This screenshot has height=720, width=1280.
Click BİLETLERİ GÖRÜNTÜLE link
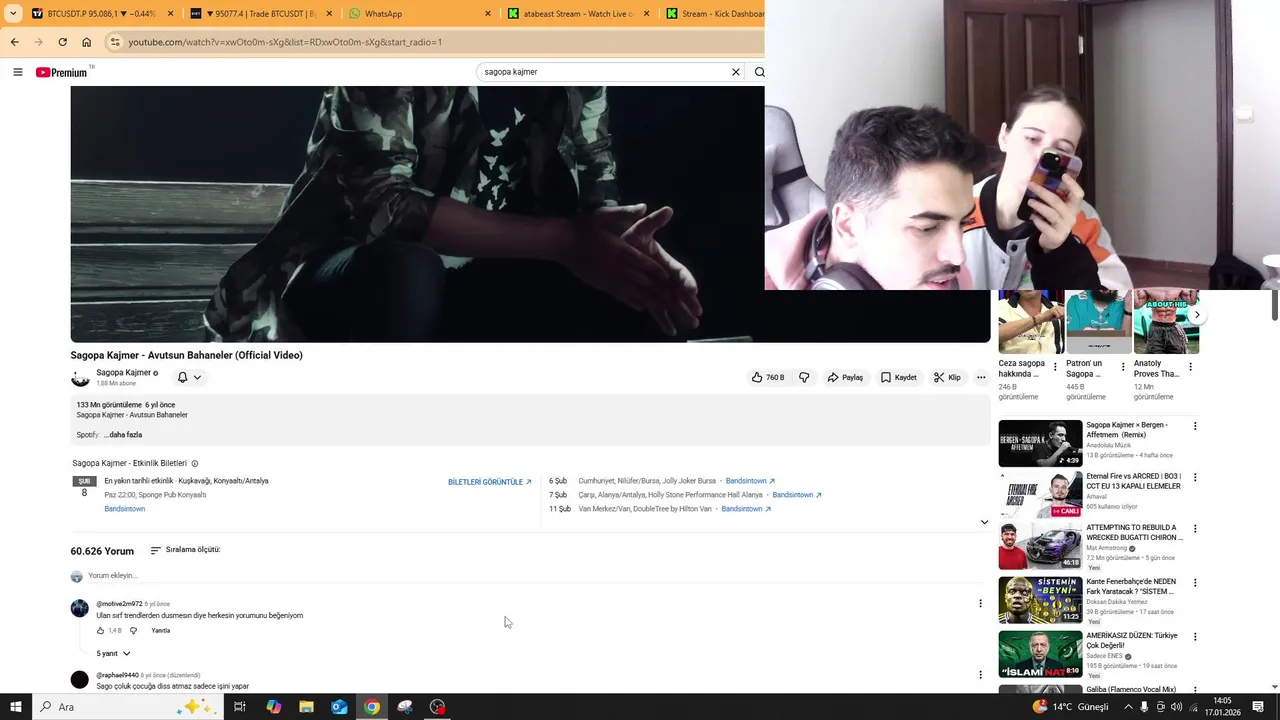pyautogui.click(x=490, y=482)
